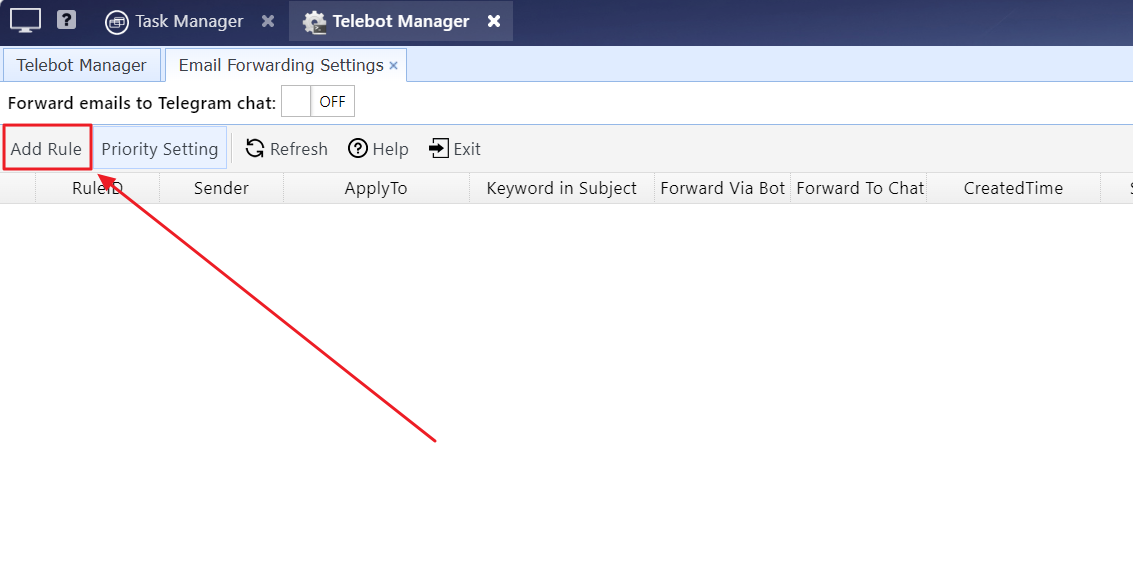1133x576 pixels.
Task: Click the Add Rule button
Action: (46, 148)
